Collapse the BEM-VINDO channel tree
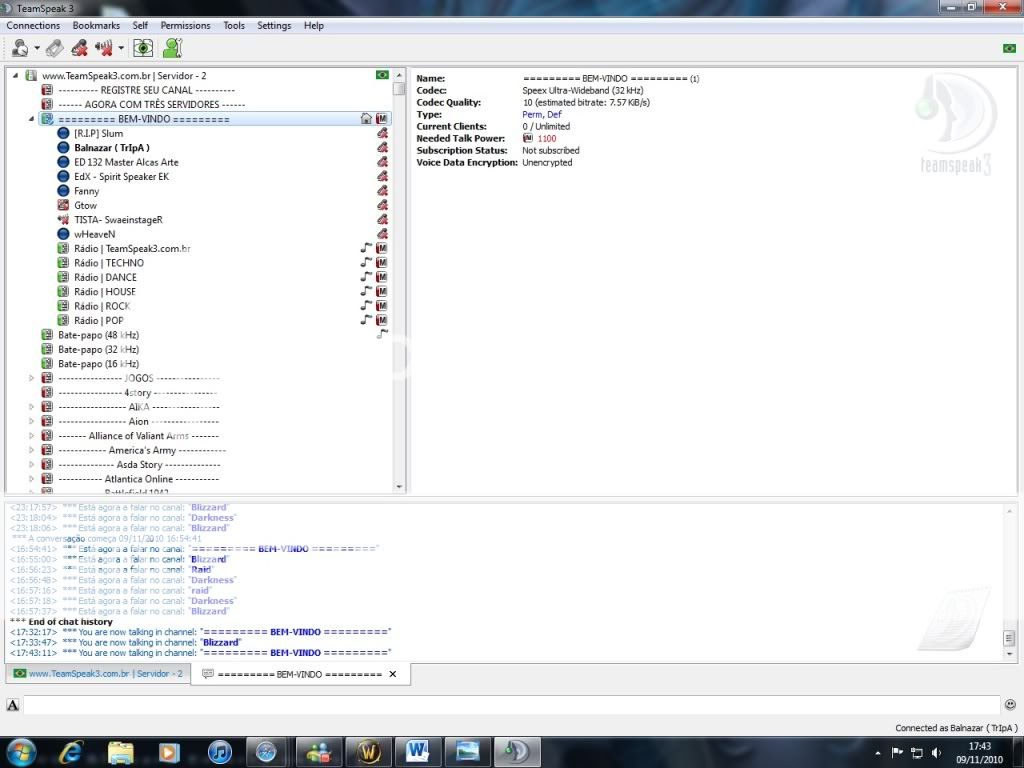 (x=31, y=119)
